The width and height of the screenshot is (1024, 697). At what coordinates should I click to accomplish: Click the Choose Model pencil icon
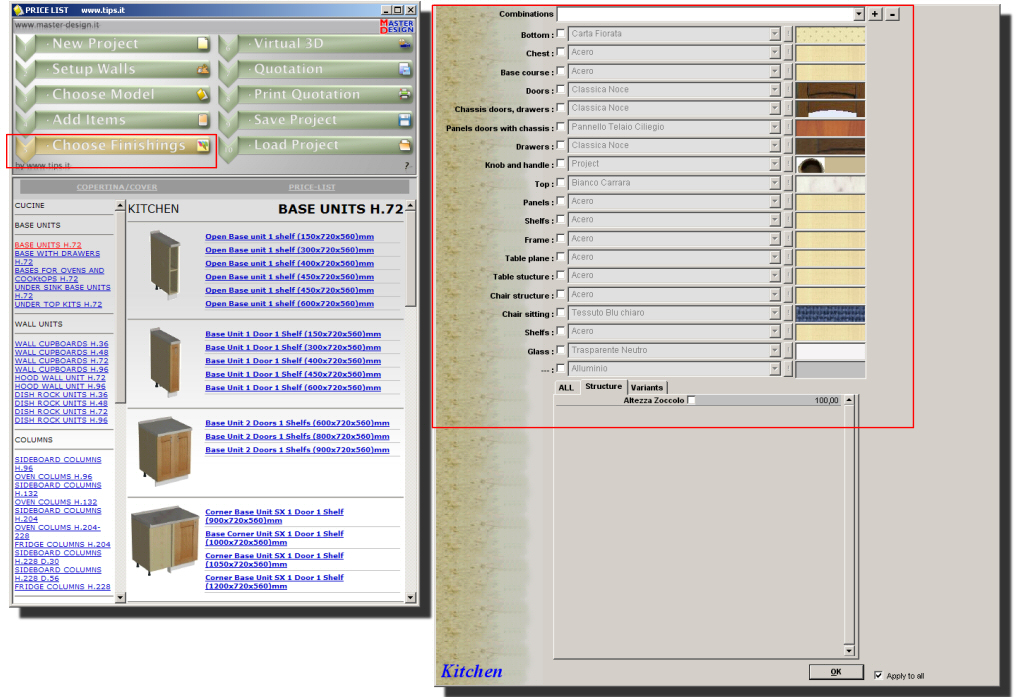point(204,94)
